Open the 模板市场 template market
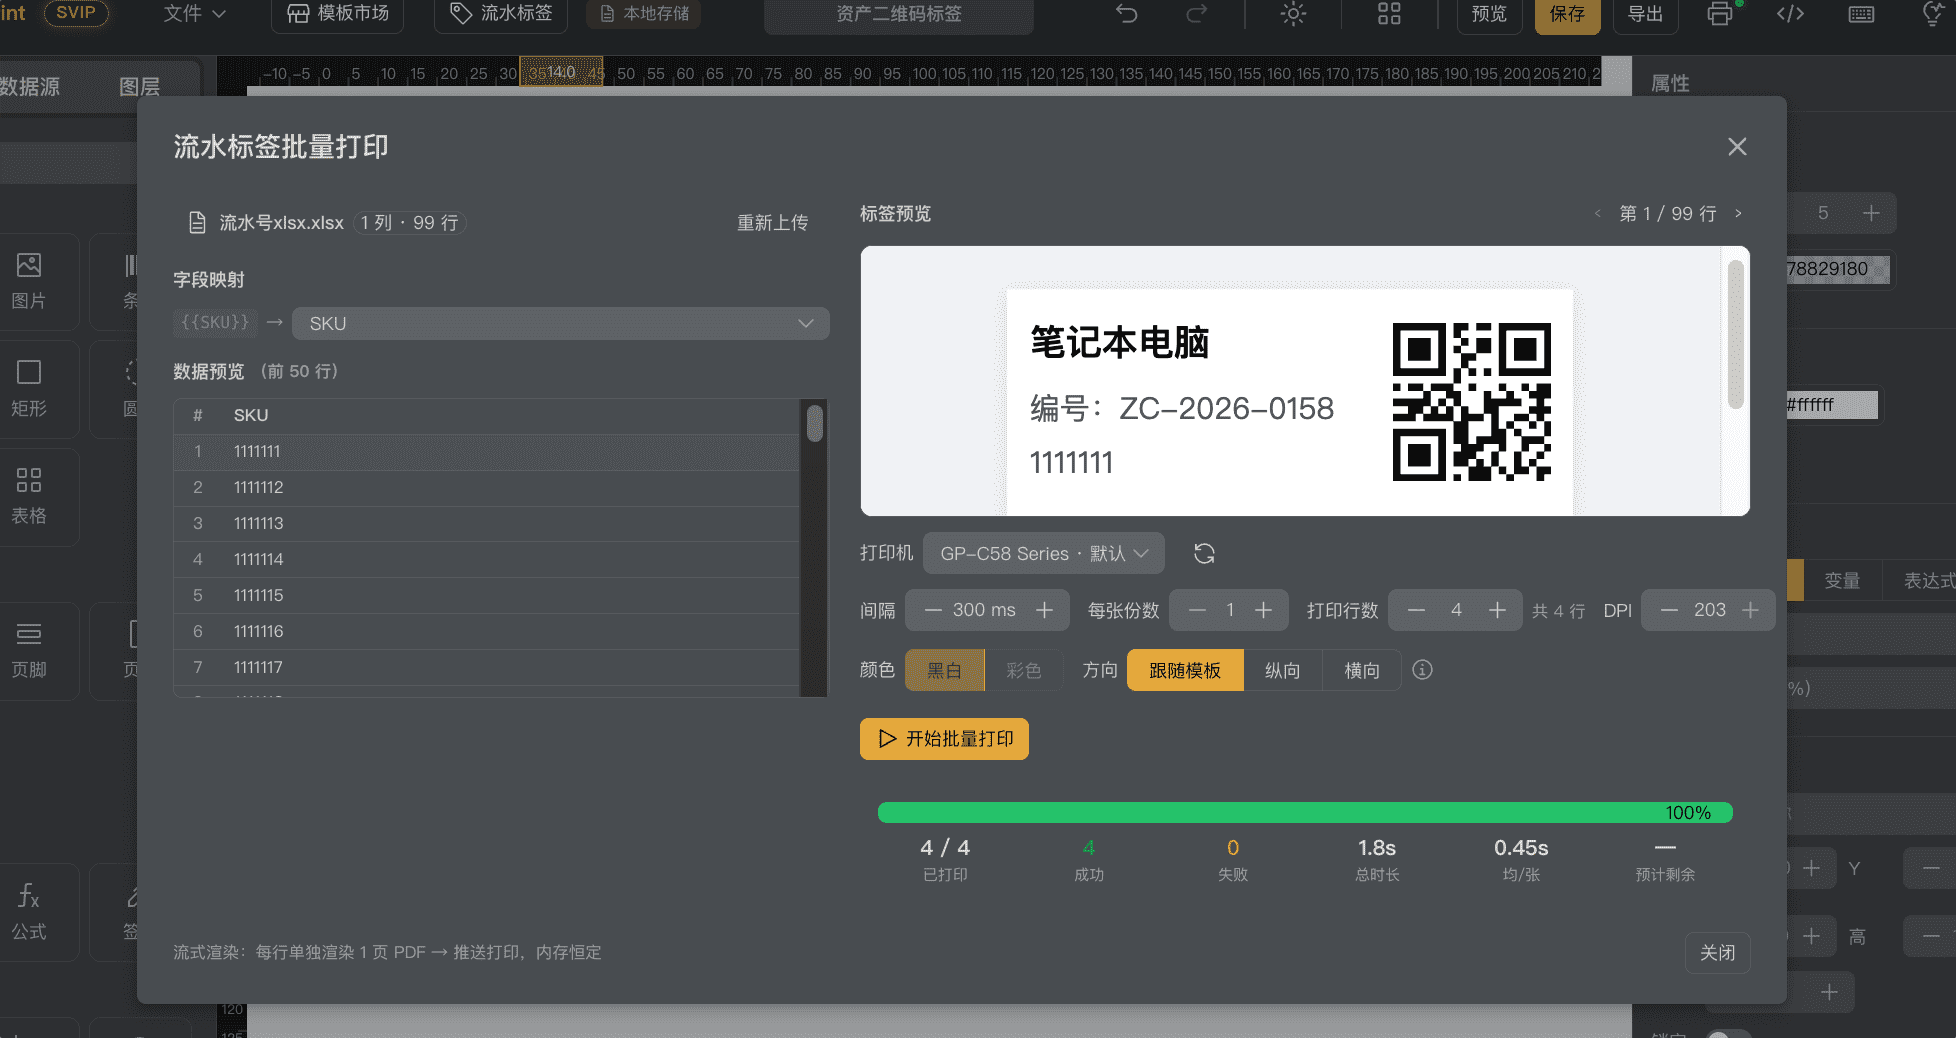Image resolution: width=1956 pixels, height=1038 pixels. tap(338, 14)
